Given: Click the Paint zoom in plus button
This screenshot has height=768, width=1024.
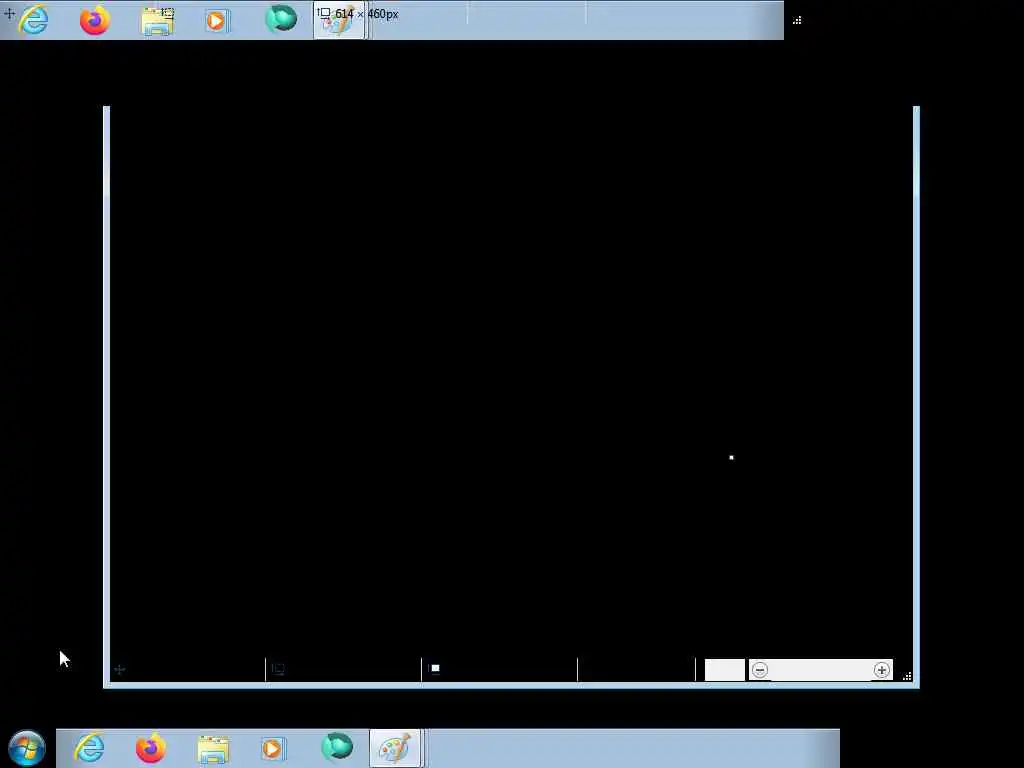Looking at the screenshot, I should click(882, 670).
